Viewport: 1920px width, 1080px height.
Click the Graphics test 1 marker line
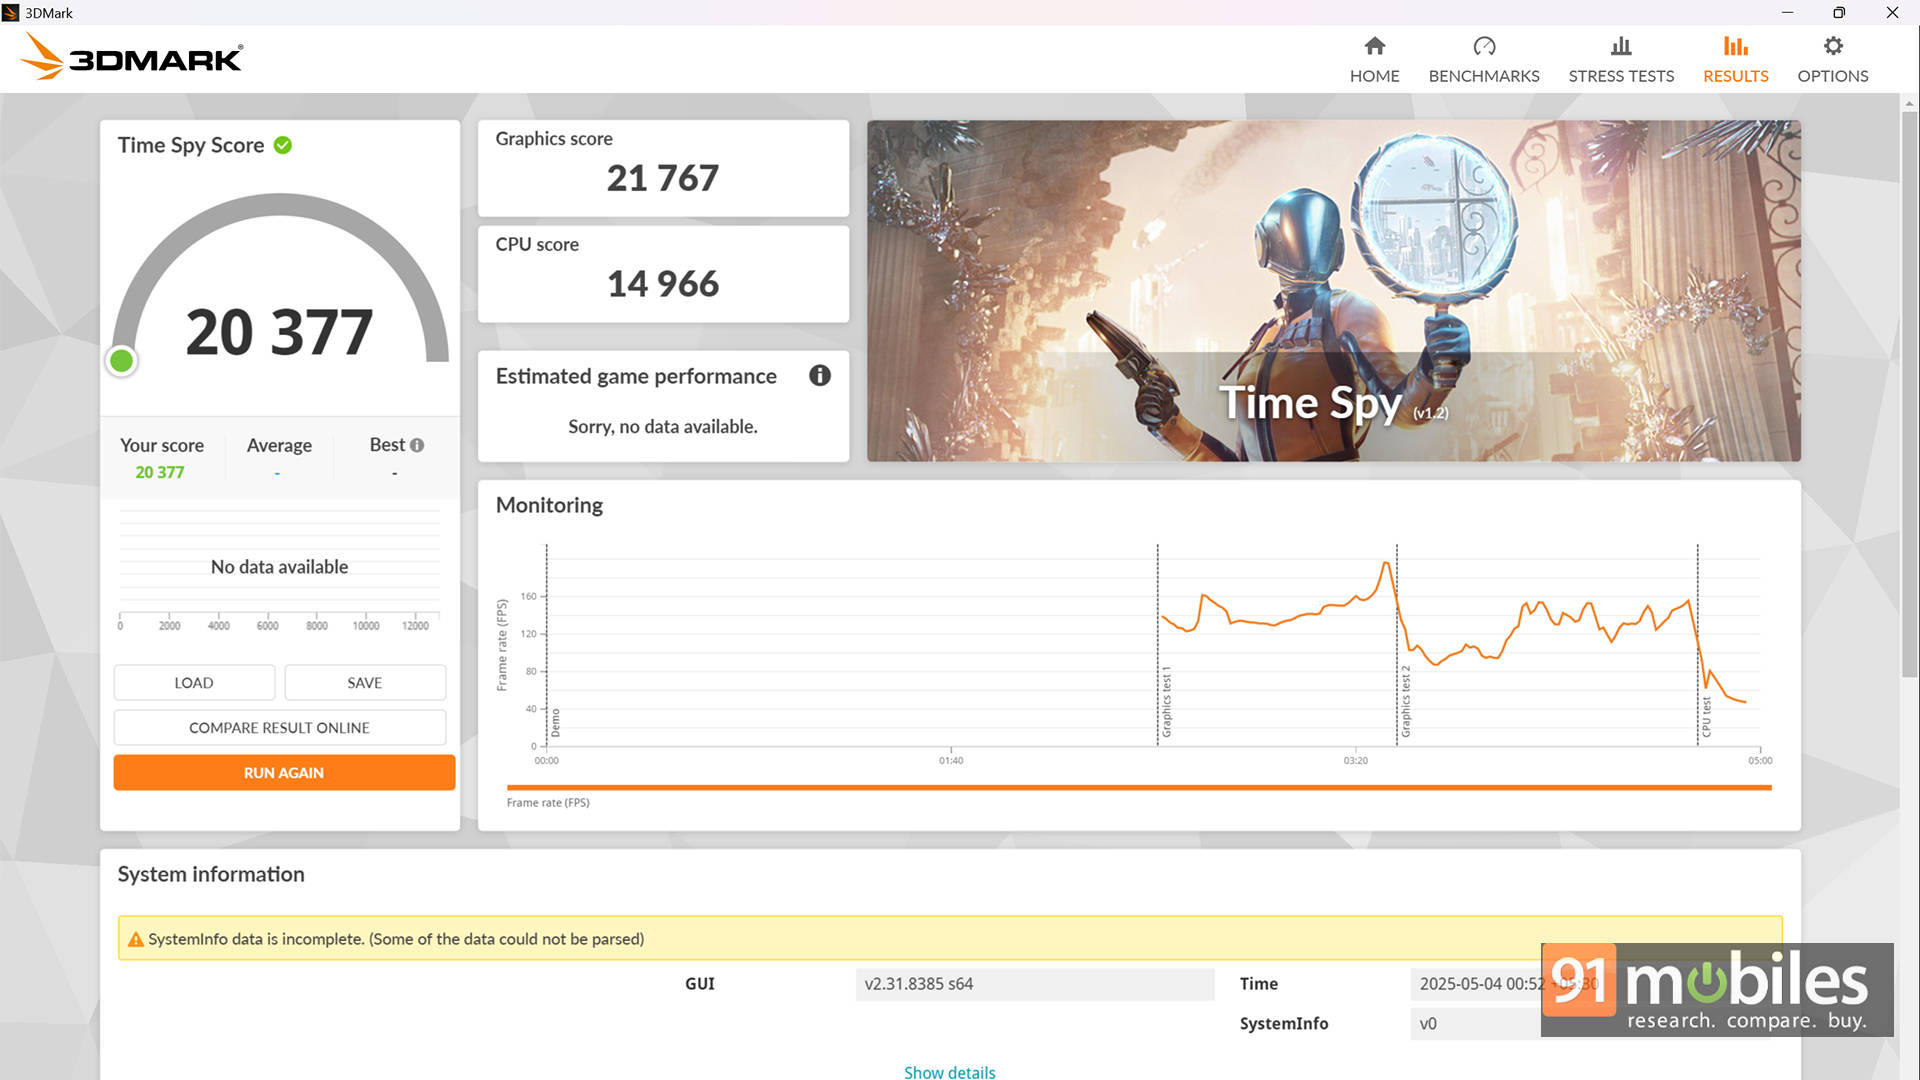pyautogui.click(x=1158, y=645)
